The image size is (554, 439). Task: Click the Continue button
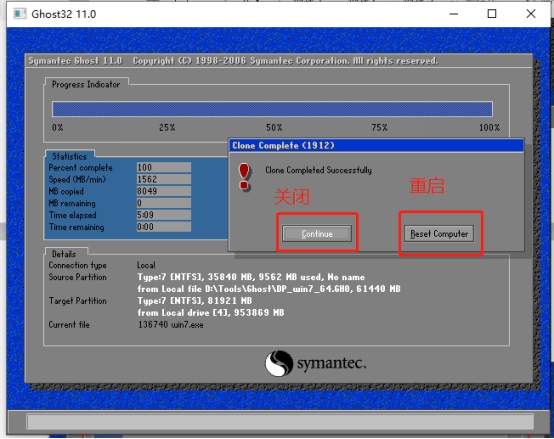click(x=317, y=233)
